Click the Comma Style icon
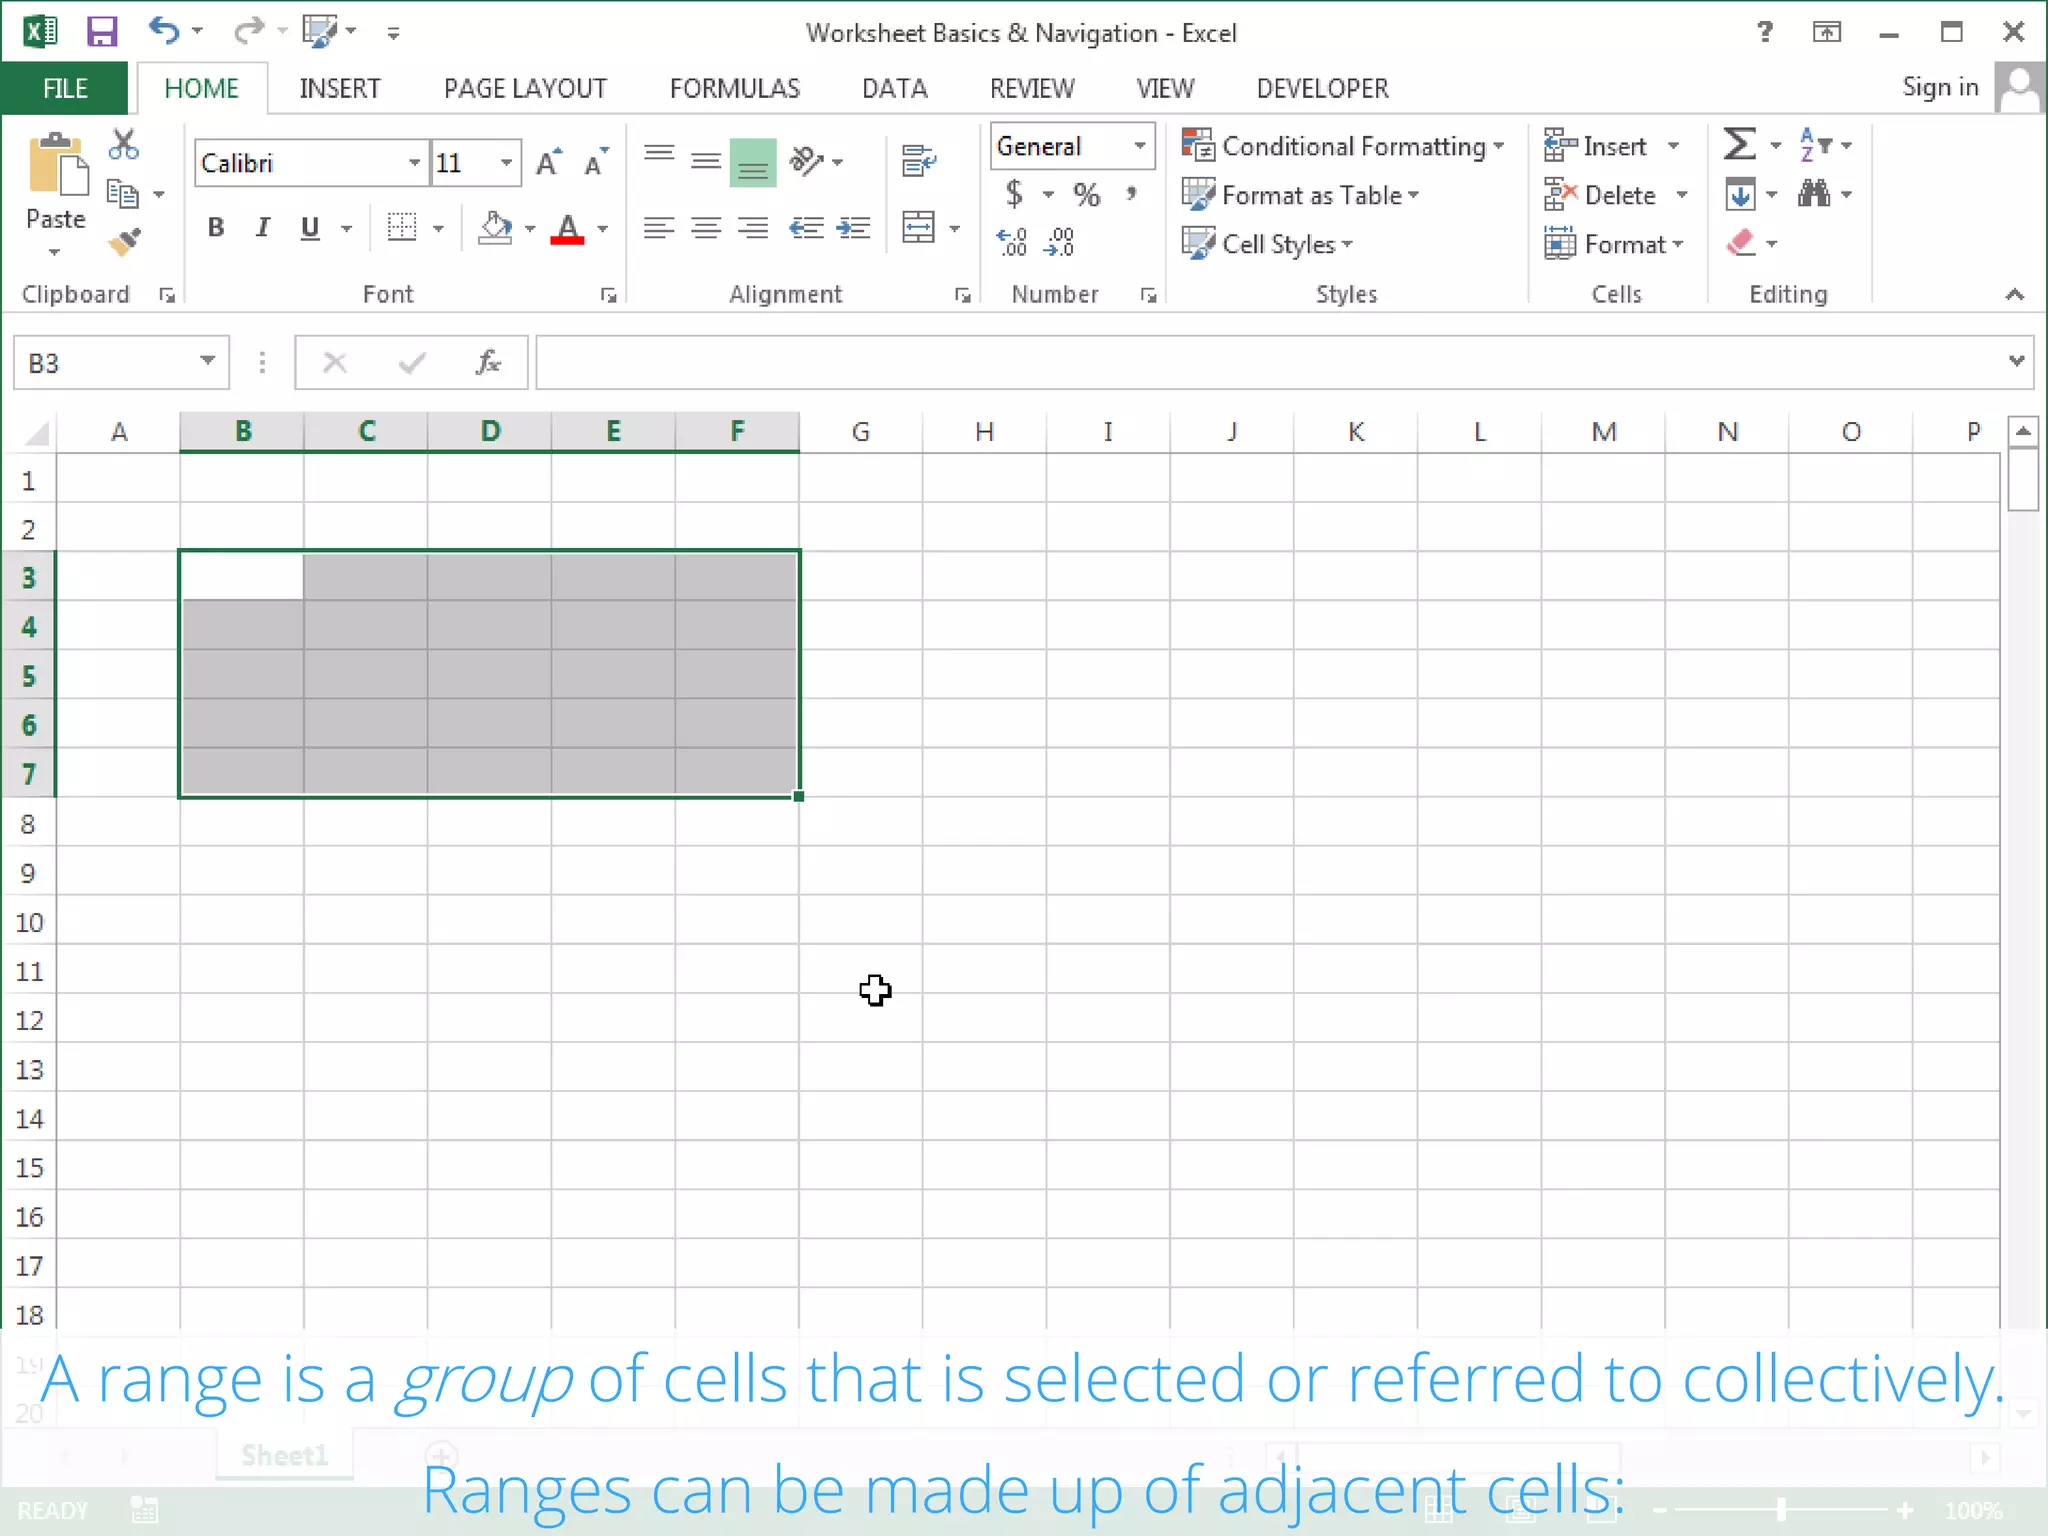 1131,193
